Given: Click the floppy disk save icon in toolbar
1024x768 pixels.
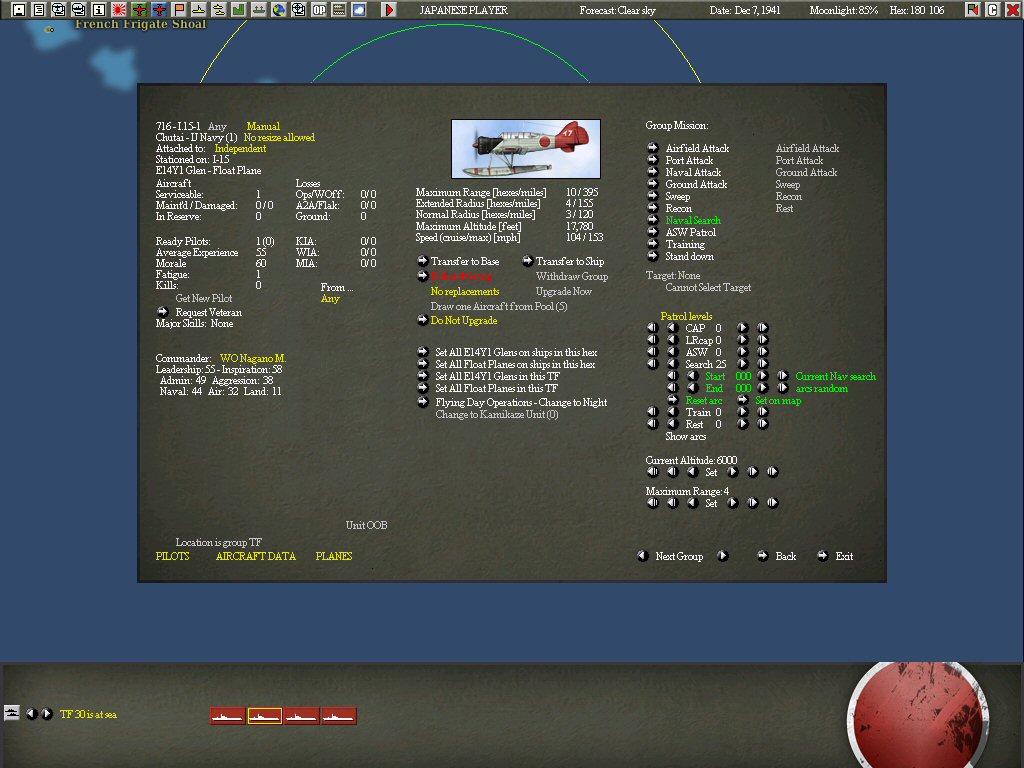Looking at the screenshot, I should pos(19,10).
